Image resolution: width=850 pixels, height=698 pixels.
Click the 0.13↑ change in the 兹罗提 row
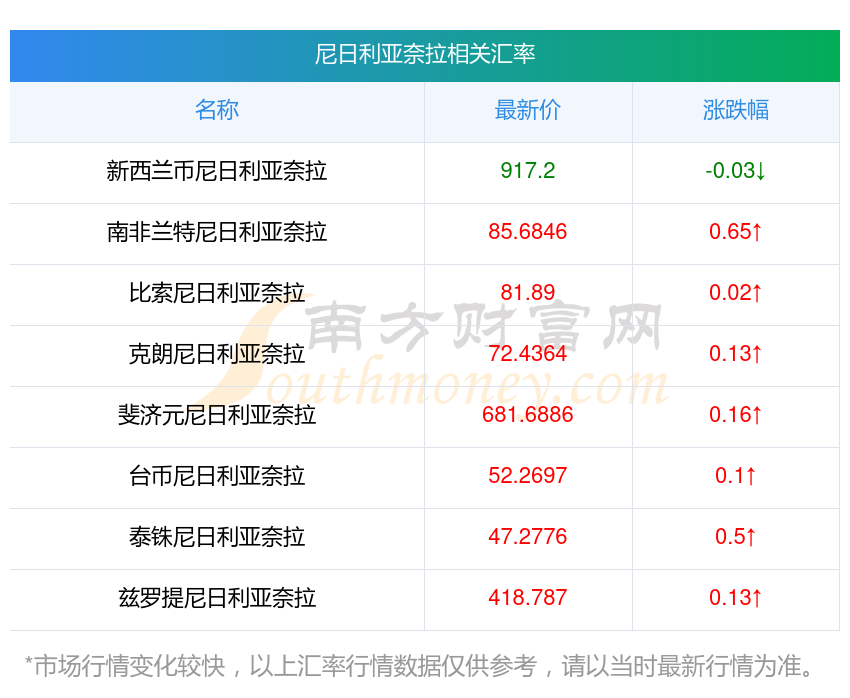point(736,598)
